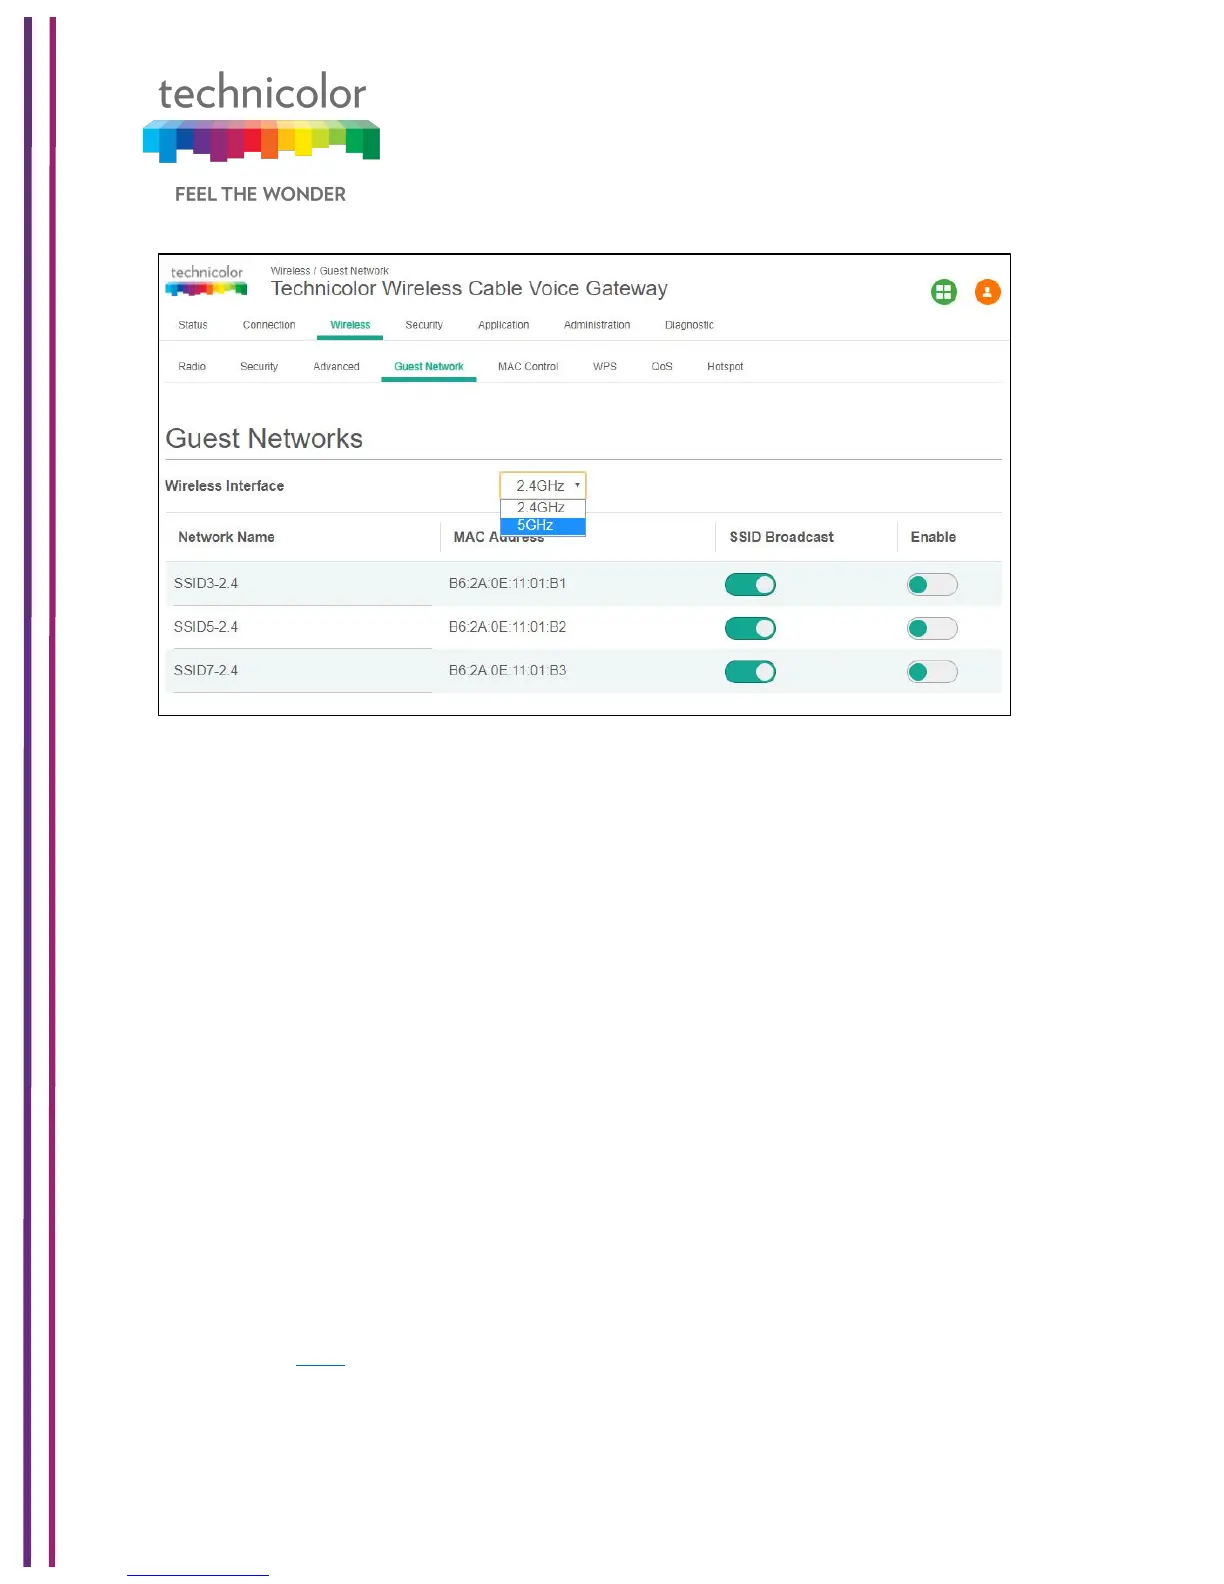Image resolution: width=1224 pixels, height=1584 pixels.
Task: Click MAC address B6:2A:0E:11:01:B1
Action: [x=507, y=584]
